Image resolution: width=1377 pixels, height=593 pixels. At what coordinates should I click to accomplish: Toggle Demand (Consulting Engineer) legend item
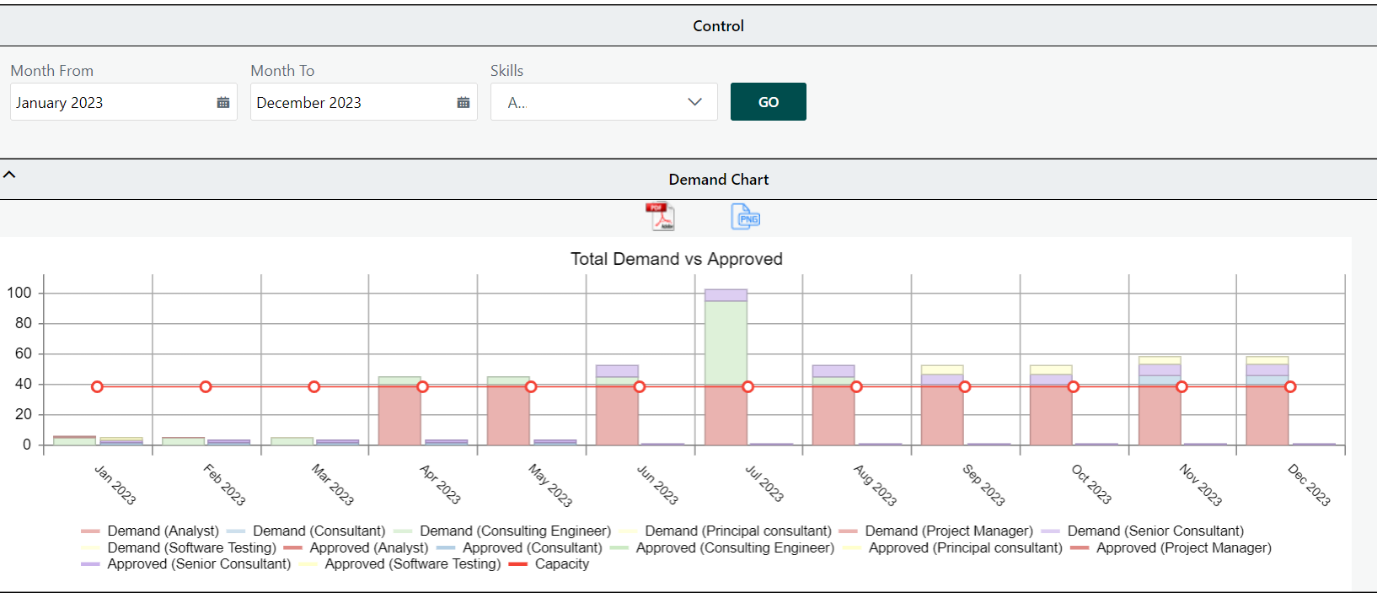[x=502, y=531]
